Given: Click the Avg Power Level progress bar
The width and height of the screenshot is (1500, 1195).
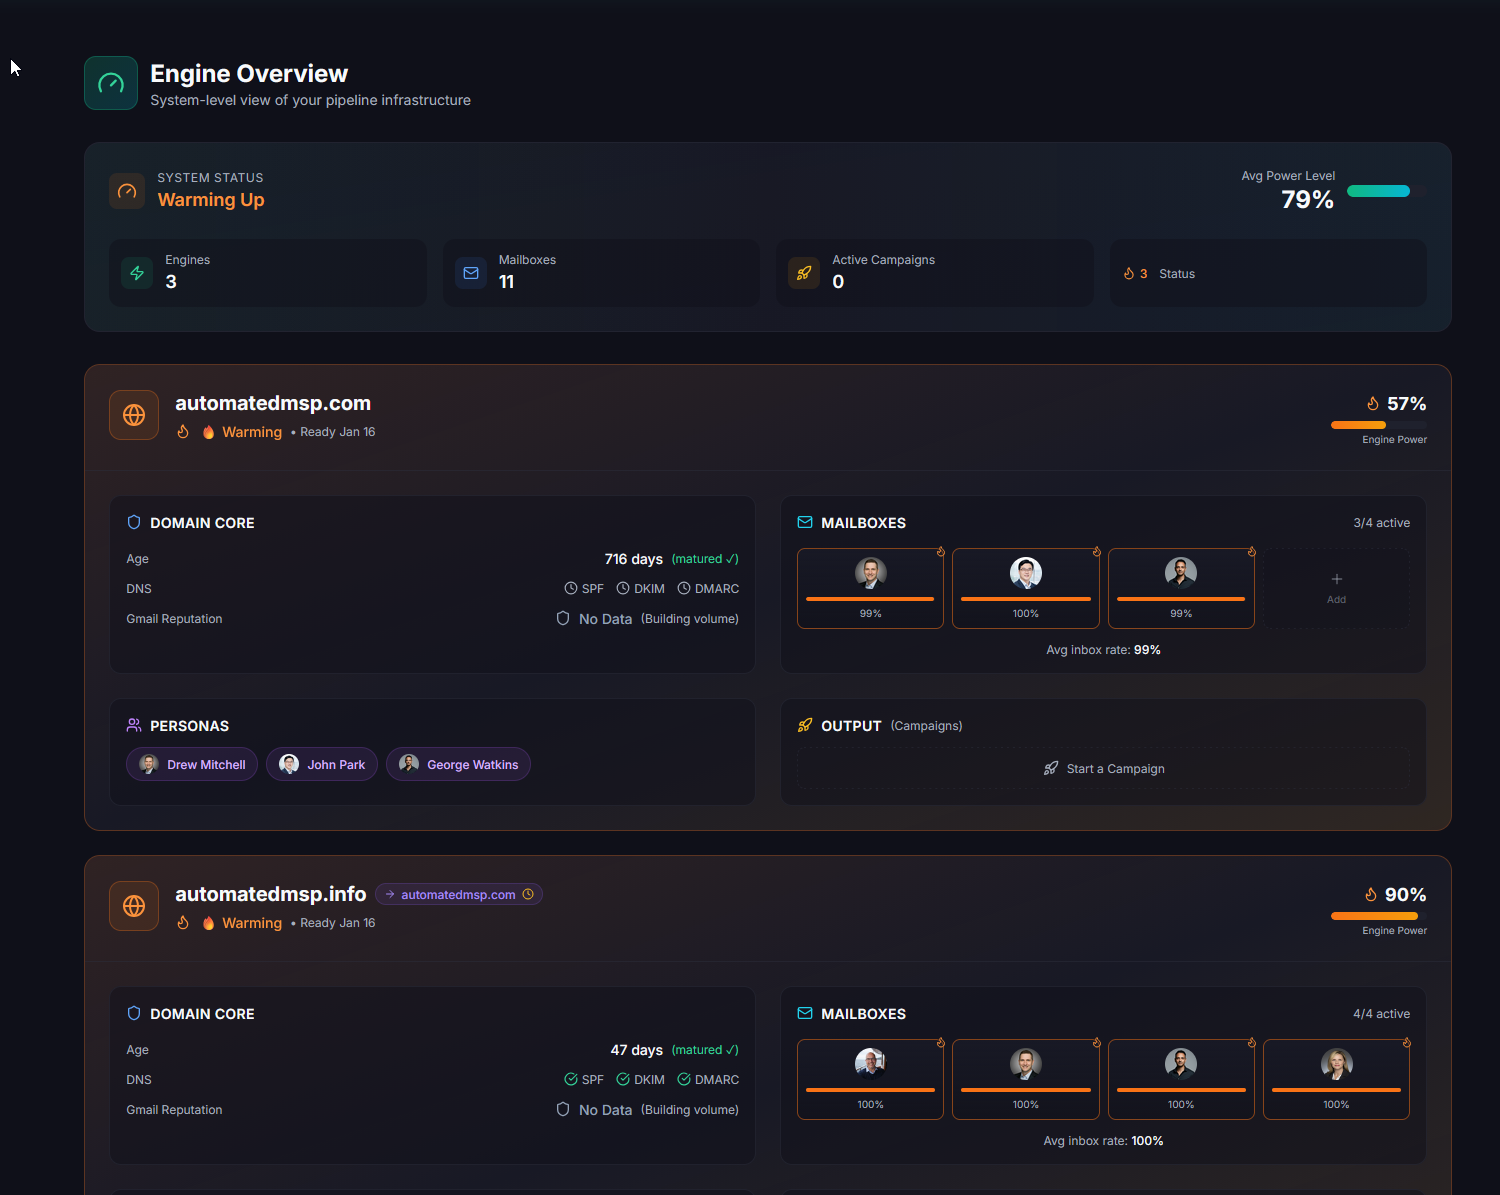Looking at the screenshot, I should (1385, 191).
